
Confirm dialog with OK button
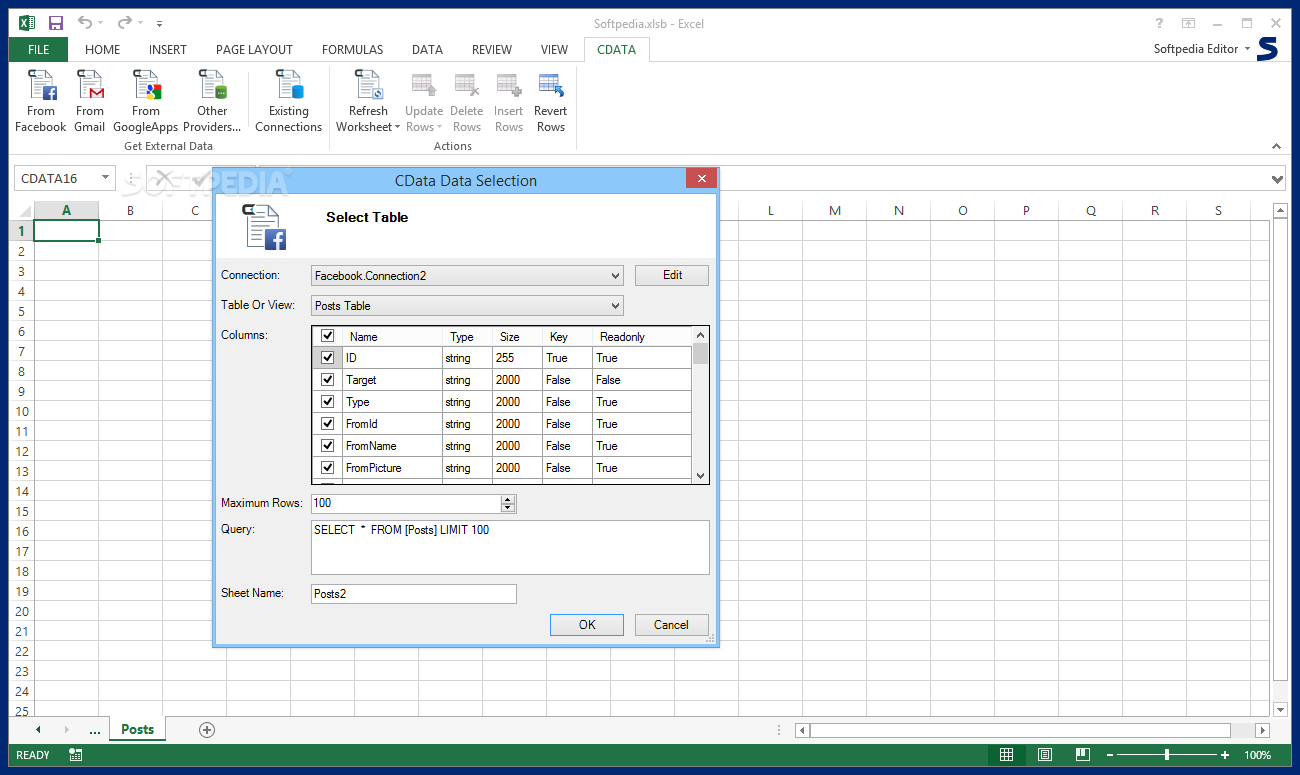(x=587, y=625)
